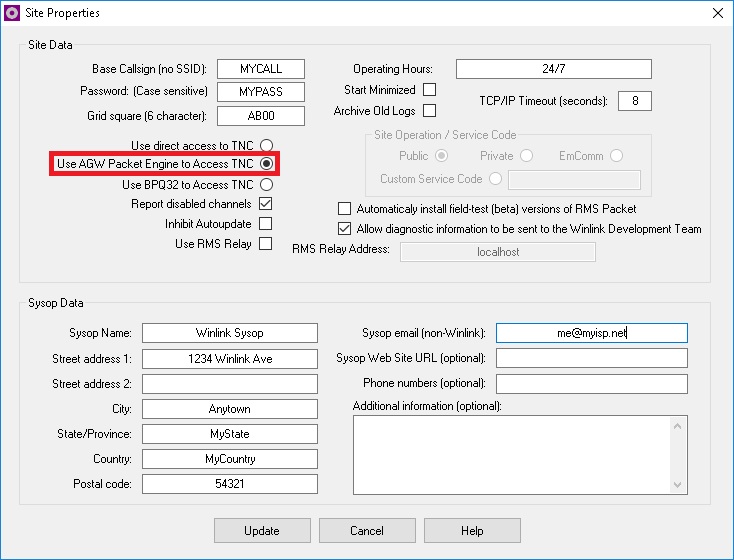Select direct access to TNC option
The width and height of the screenshot is (734, 560).
266,146
